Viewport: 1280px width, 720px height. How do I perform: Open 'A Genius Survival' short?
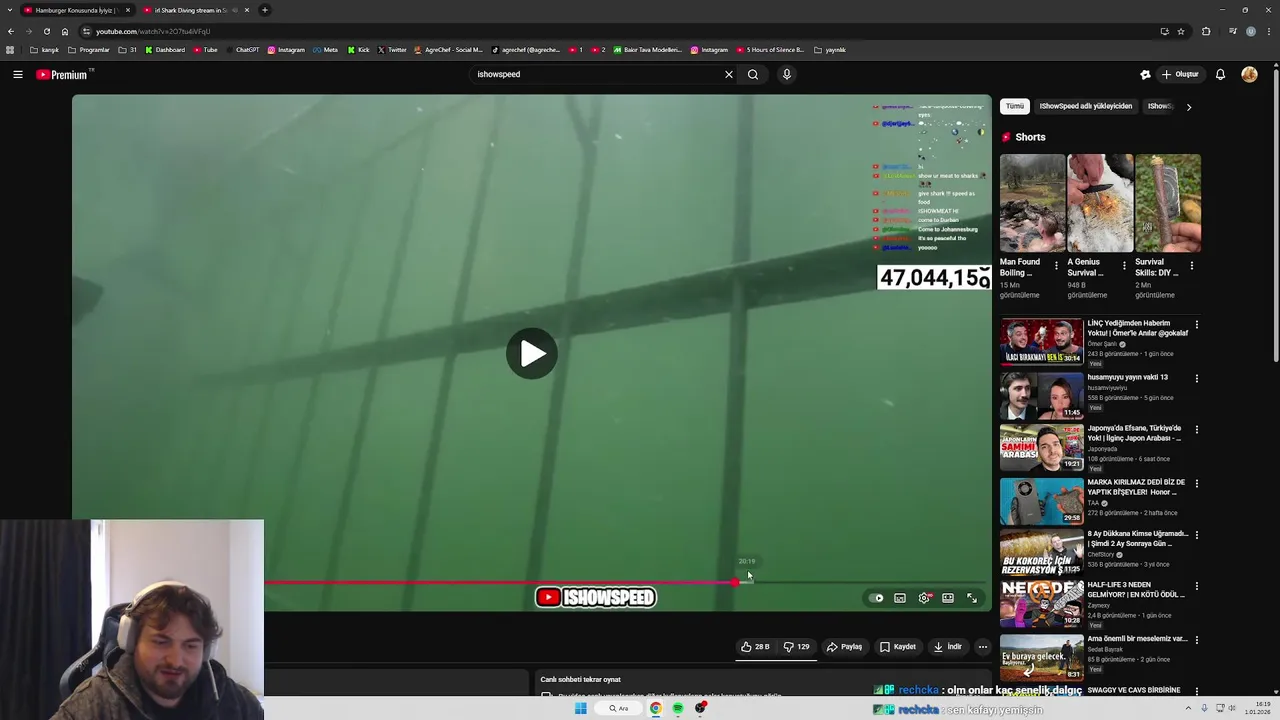tap(1100, 203)
